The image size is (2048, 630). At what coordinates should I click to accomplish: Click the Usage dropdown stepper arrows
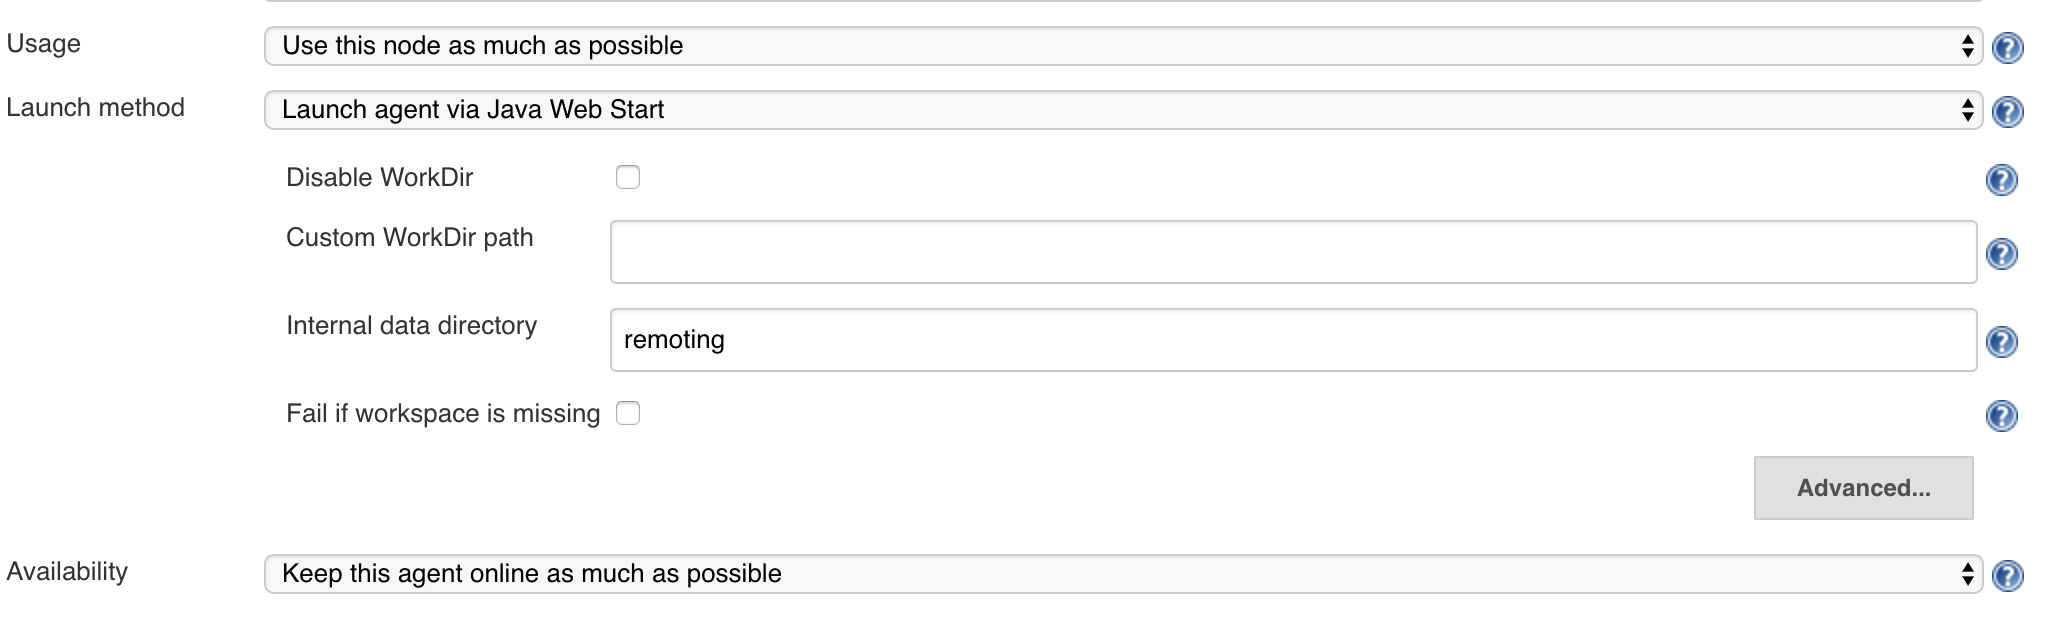coord(1968,46)
